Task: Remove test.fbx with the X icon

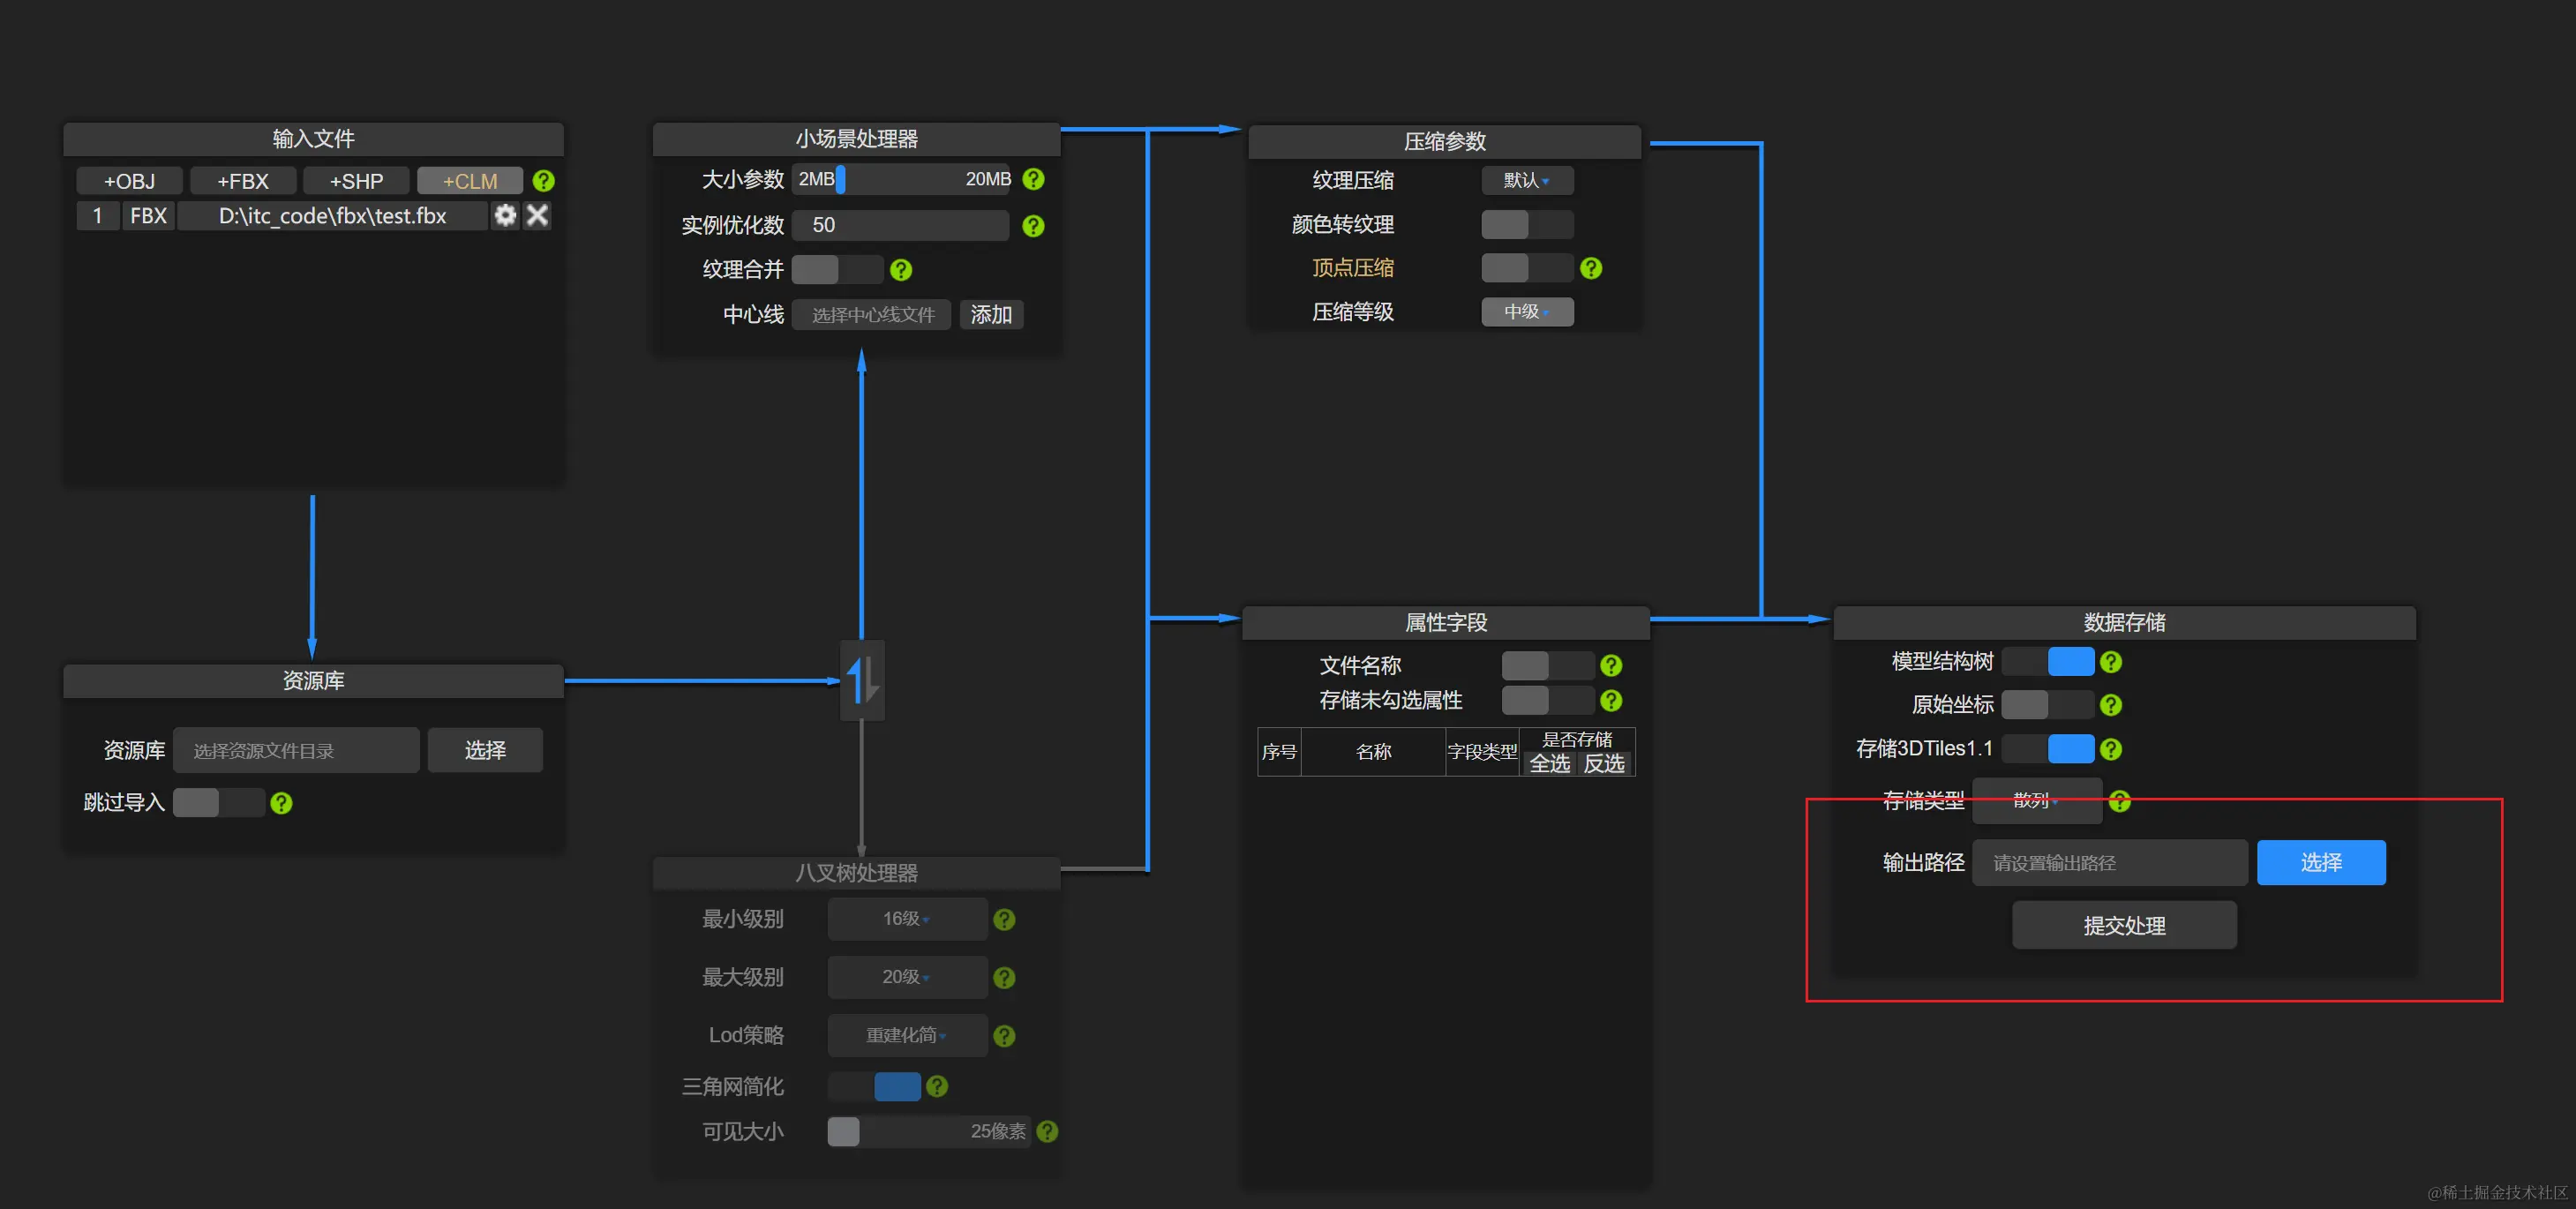Action: (537, 215)
